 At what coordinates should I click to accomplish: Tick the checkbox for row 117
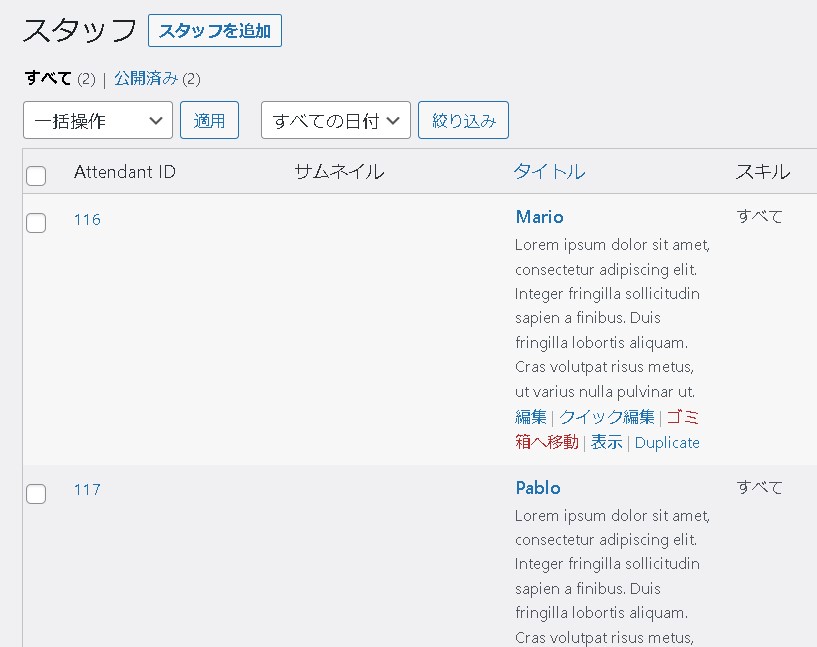coord(36,493)
